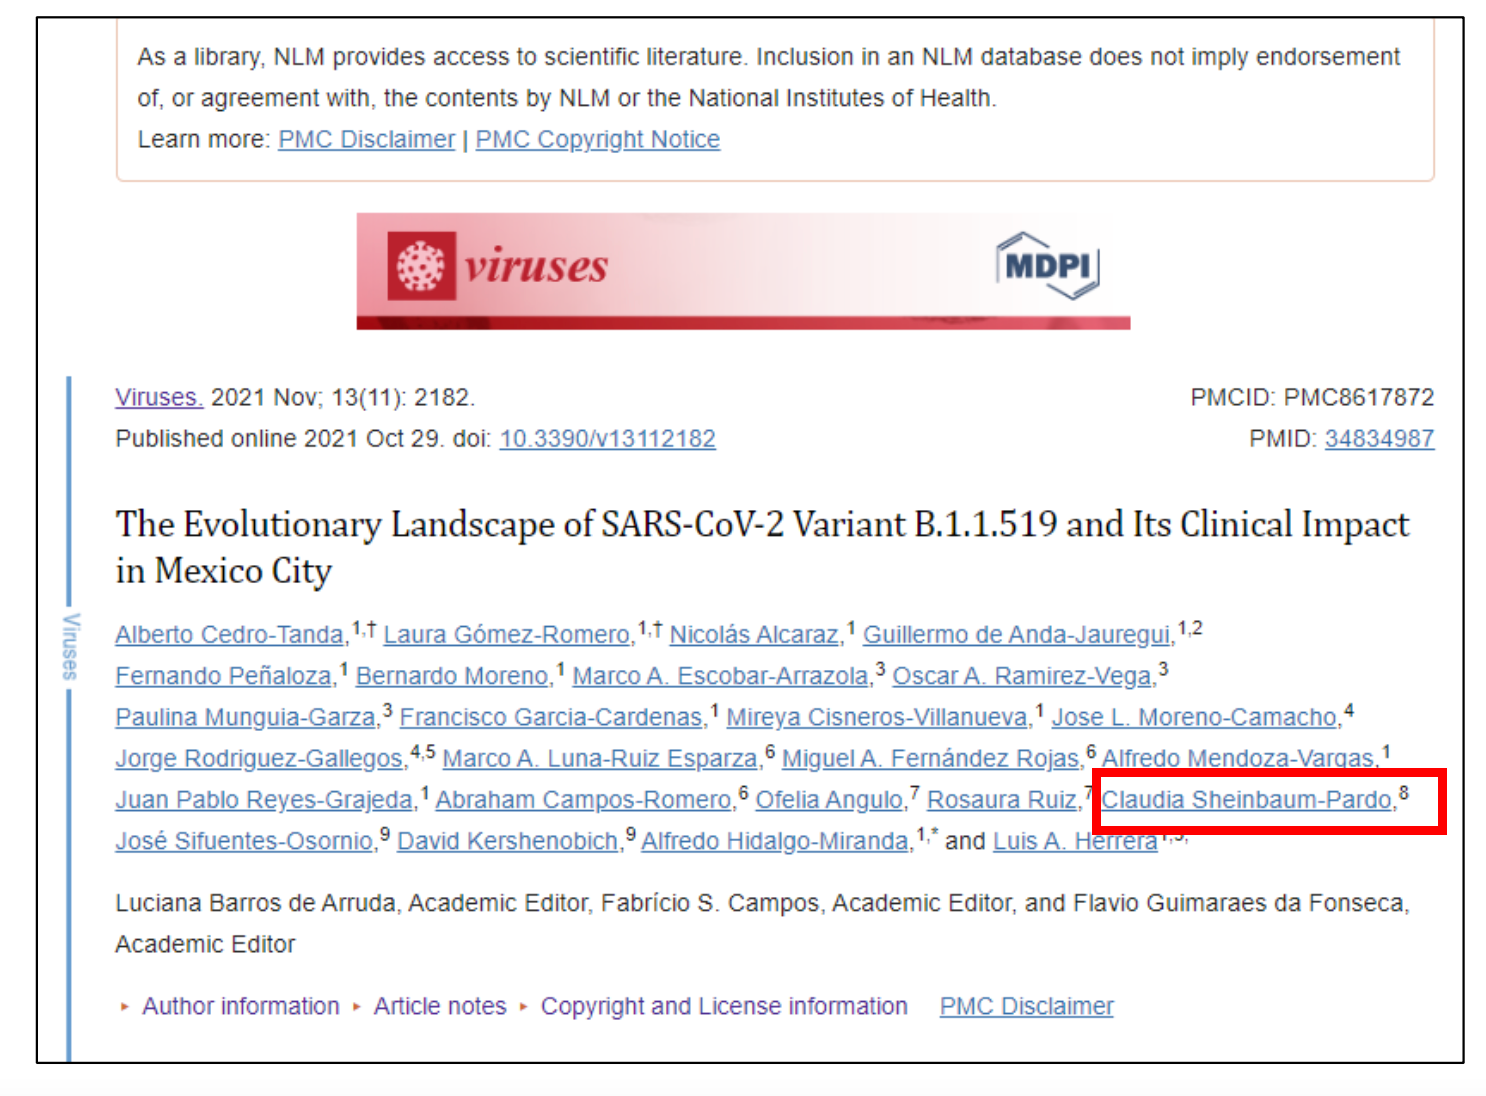Viewport: 1486px width, 1096px height.
Task: Click the Viruses journal banner logo
Action: [499, 267]
